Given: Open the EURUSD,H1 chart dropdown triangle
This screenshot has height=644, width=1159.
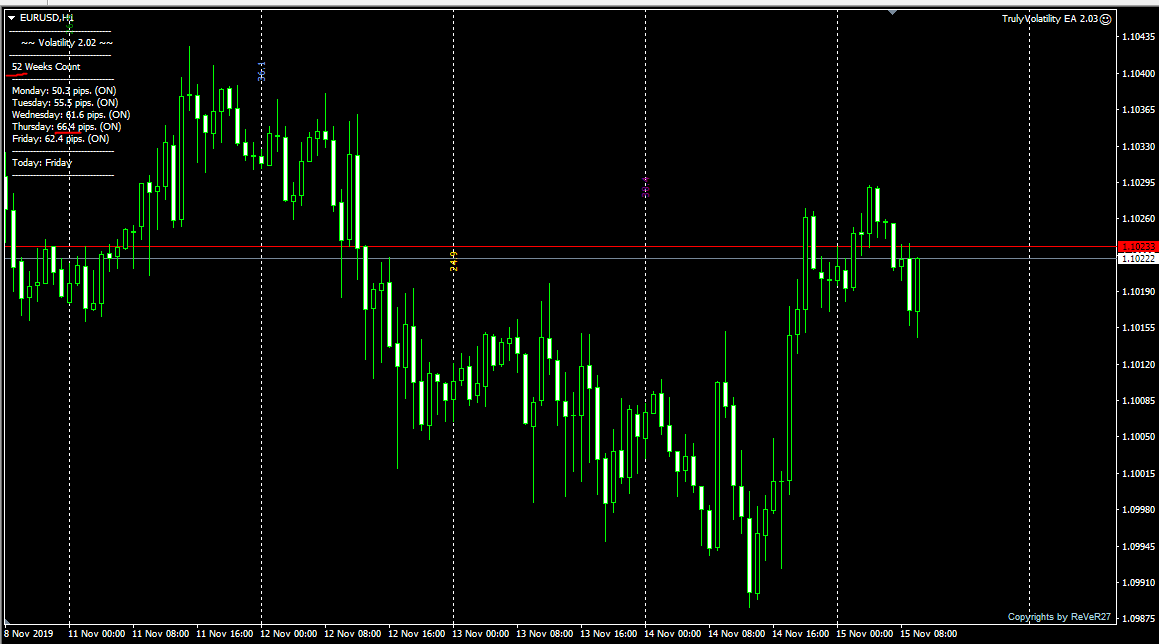Looking at the screenshot, I should (x=12, y=18).
